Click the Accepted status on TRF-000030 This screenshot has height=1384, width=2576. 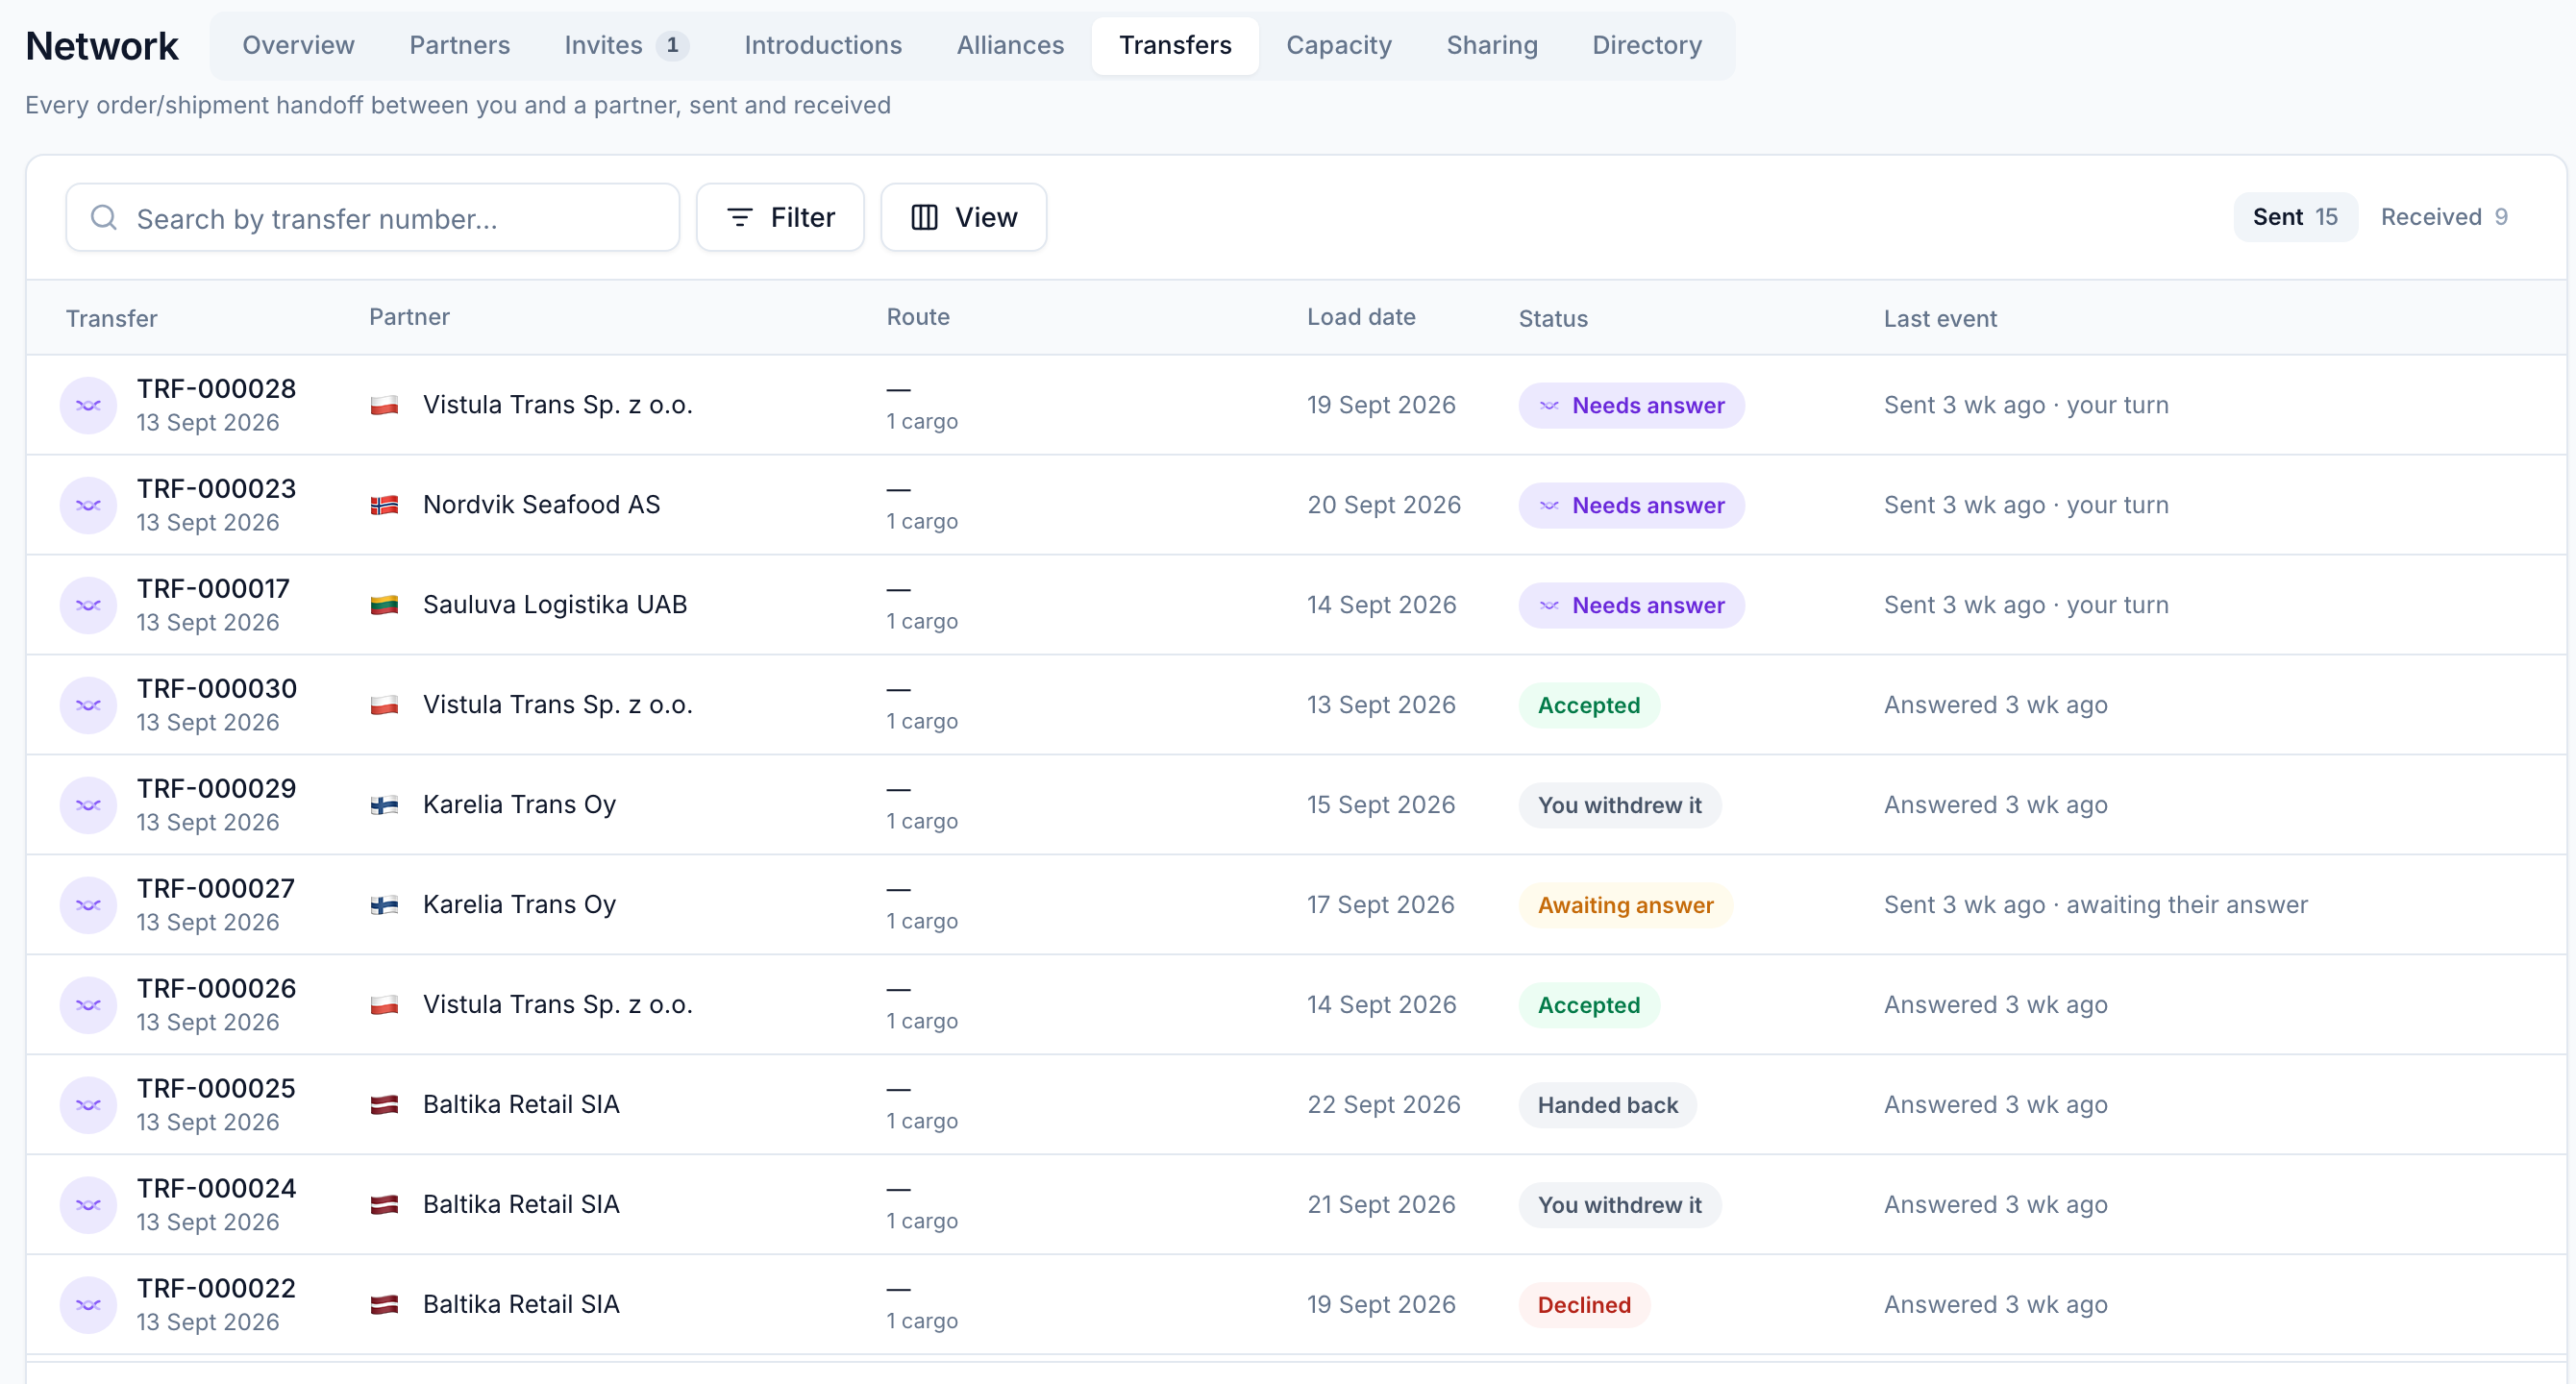[1589, 705]
